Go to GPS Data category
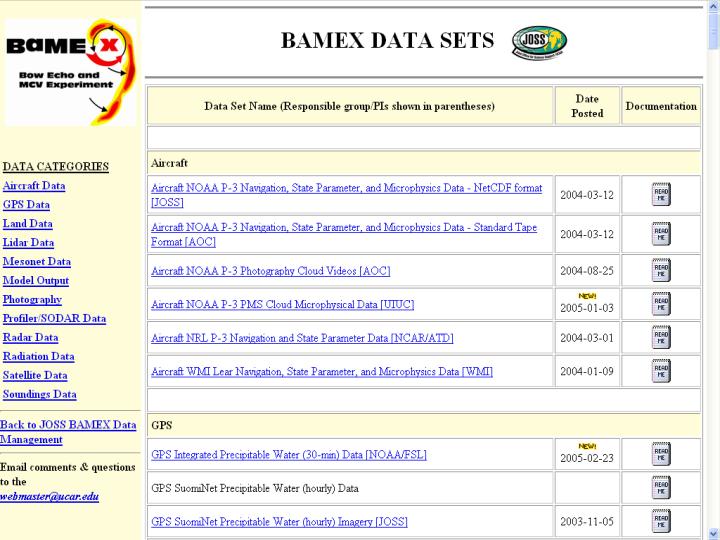This screenshot has height=540, width=720. 26,205
